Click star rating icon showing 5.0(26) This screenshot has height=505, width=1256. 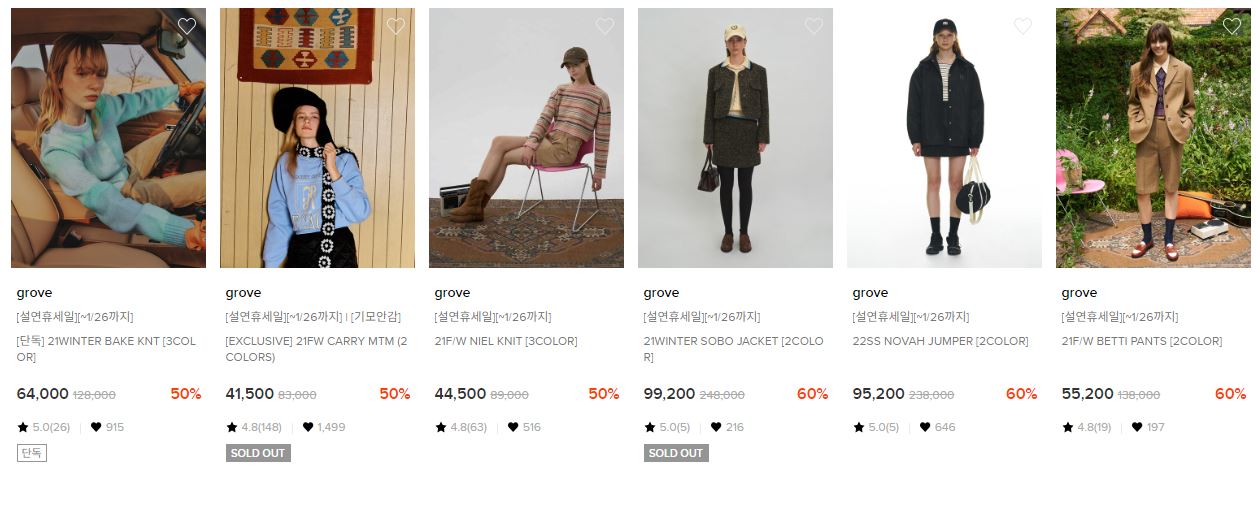22,427
